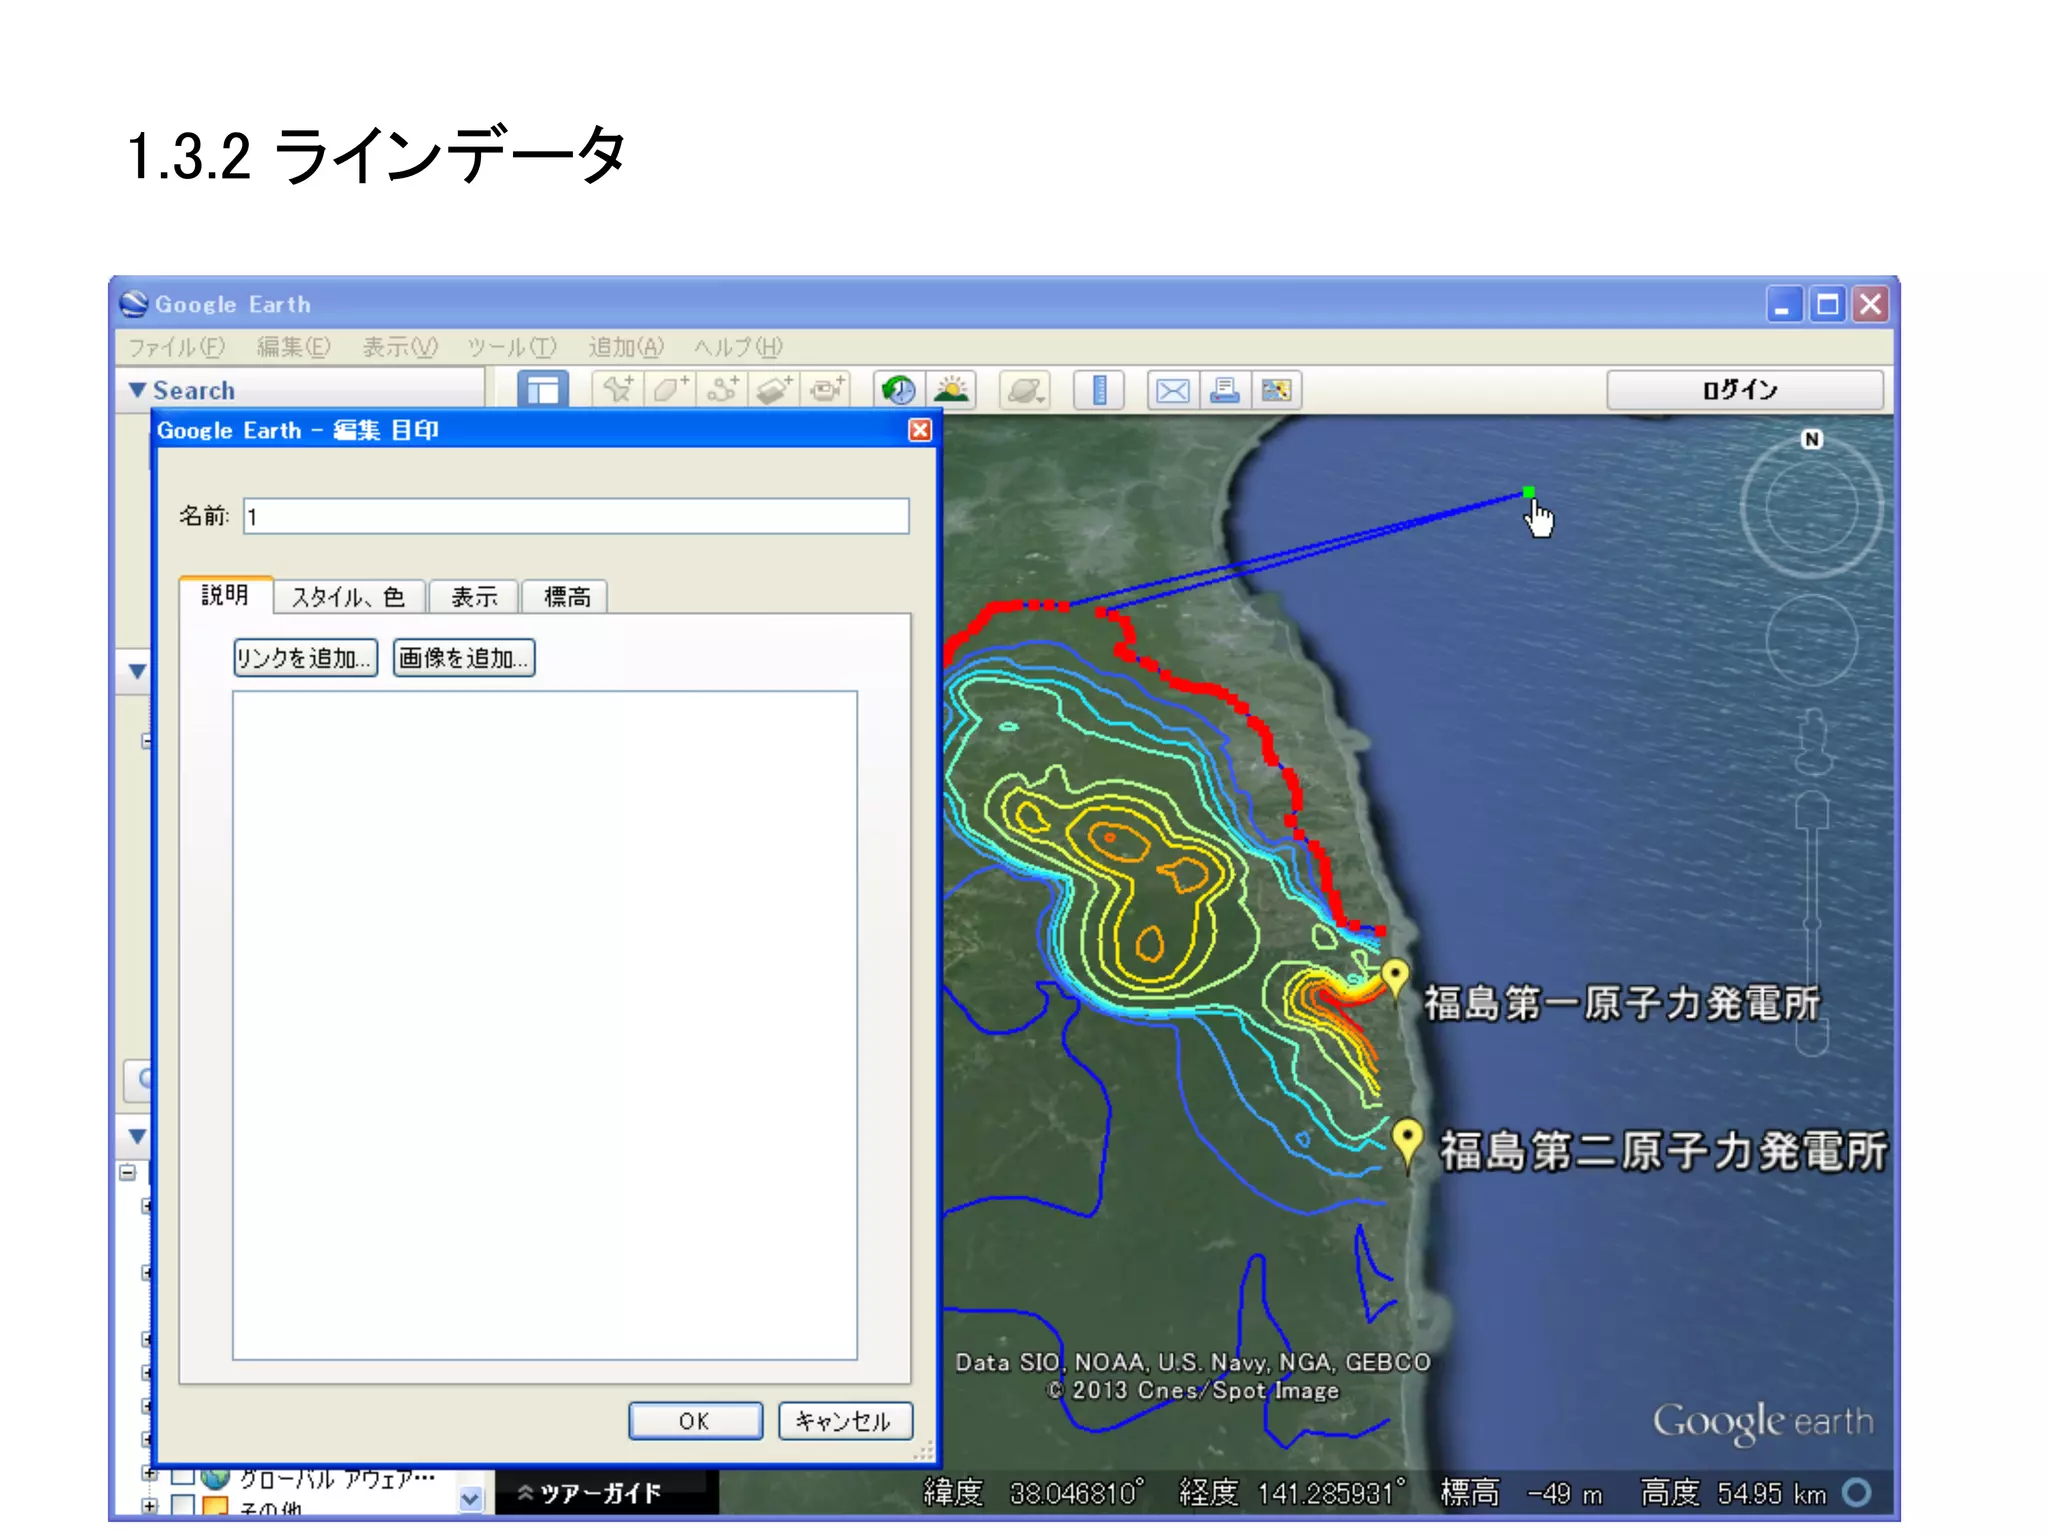Click the 緯度 38.046810° readout
This screenshot has width=2048, height=1536.
(x=1033, y=1493)
